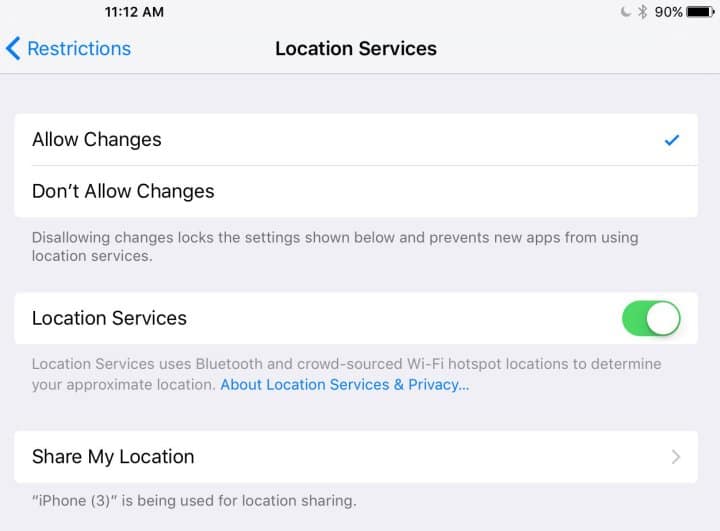Image resolution: width=720 pixels, height=531 pixels.
Task: Click the iPhone (3) location sharing note
Action: coord(194,501)
